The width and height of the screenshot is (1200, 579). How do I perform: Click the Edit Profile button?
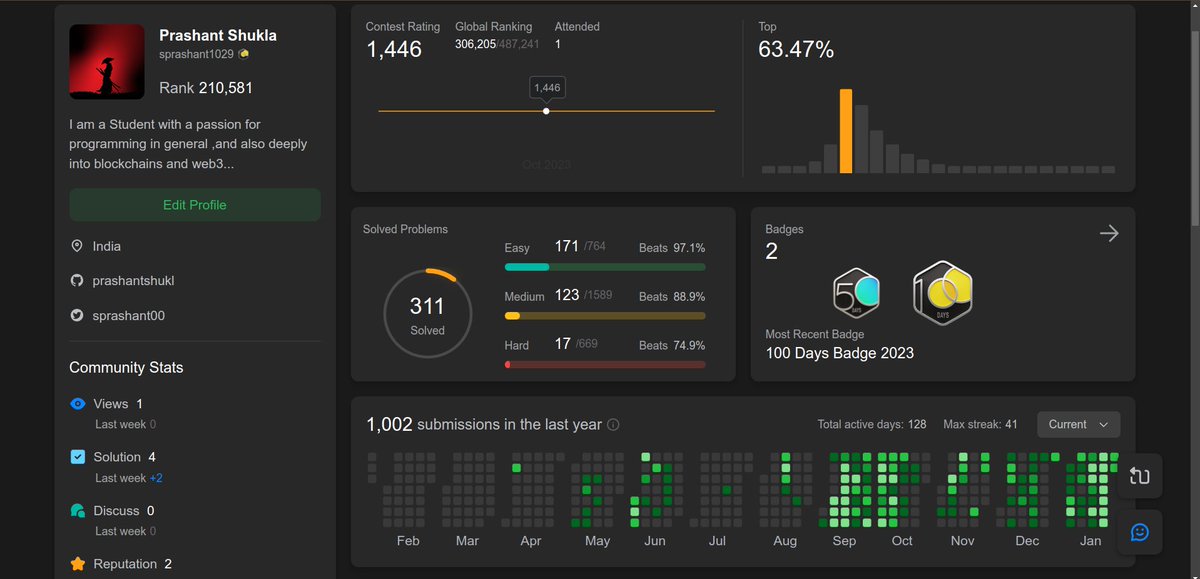point(195,205)
